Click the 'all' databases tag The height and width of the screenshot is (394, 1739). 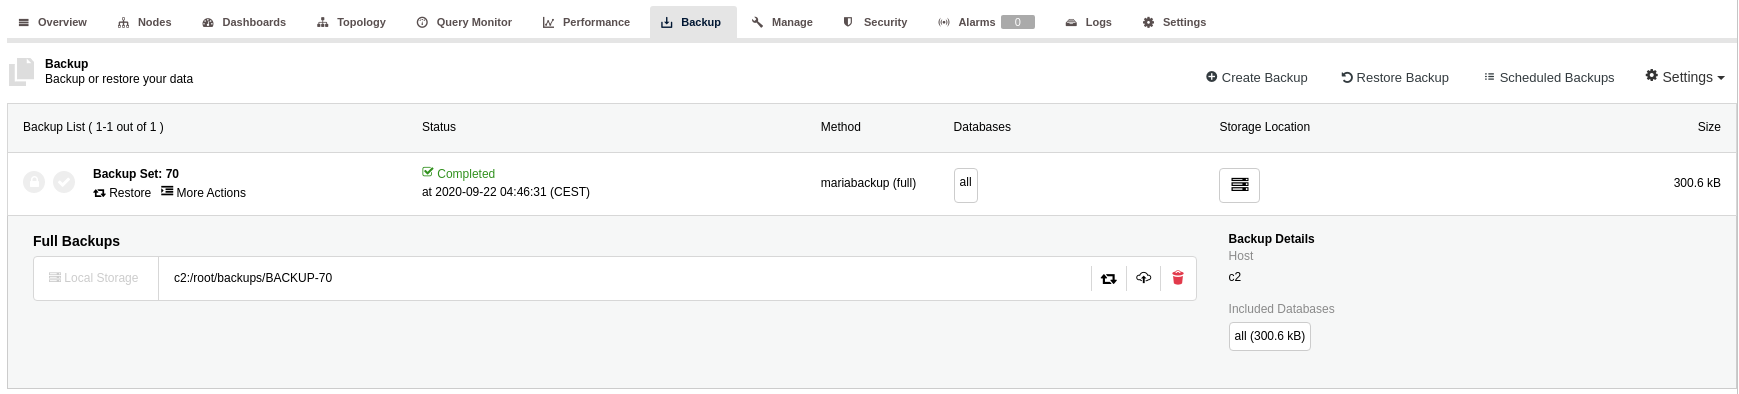click(966, 184)
